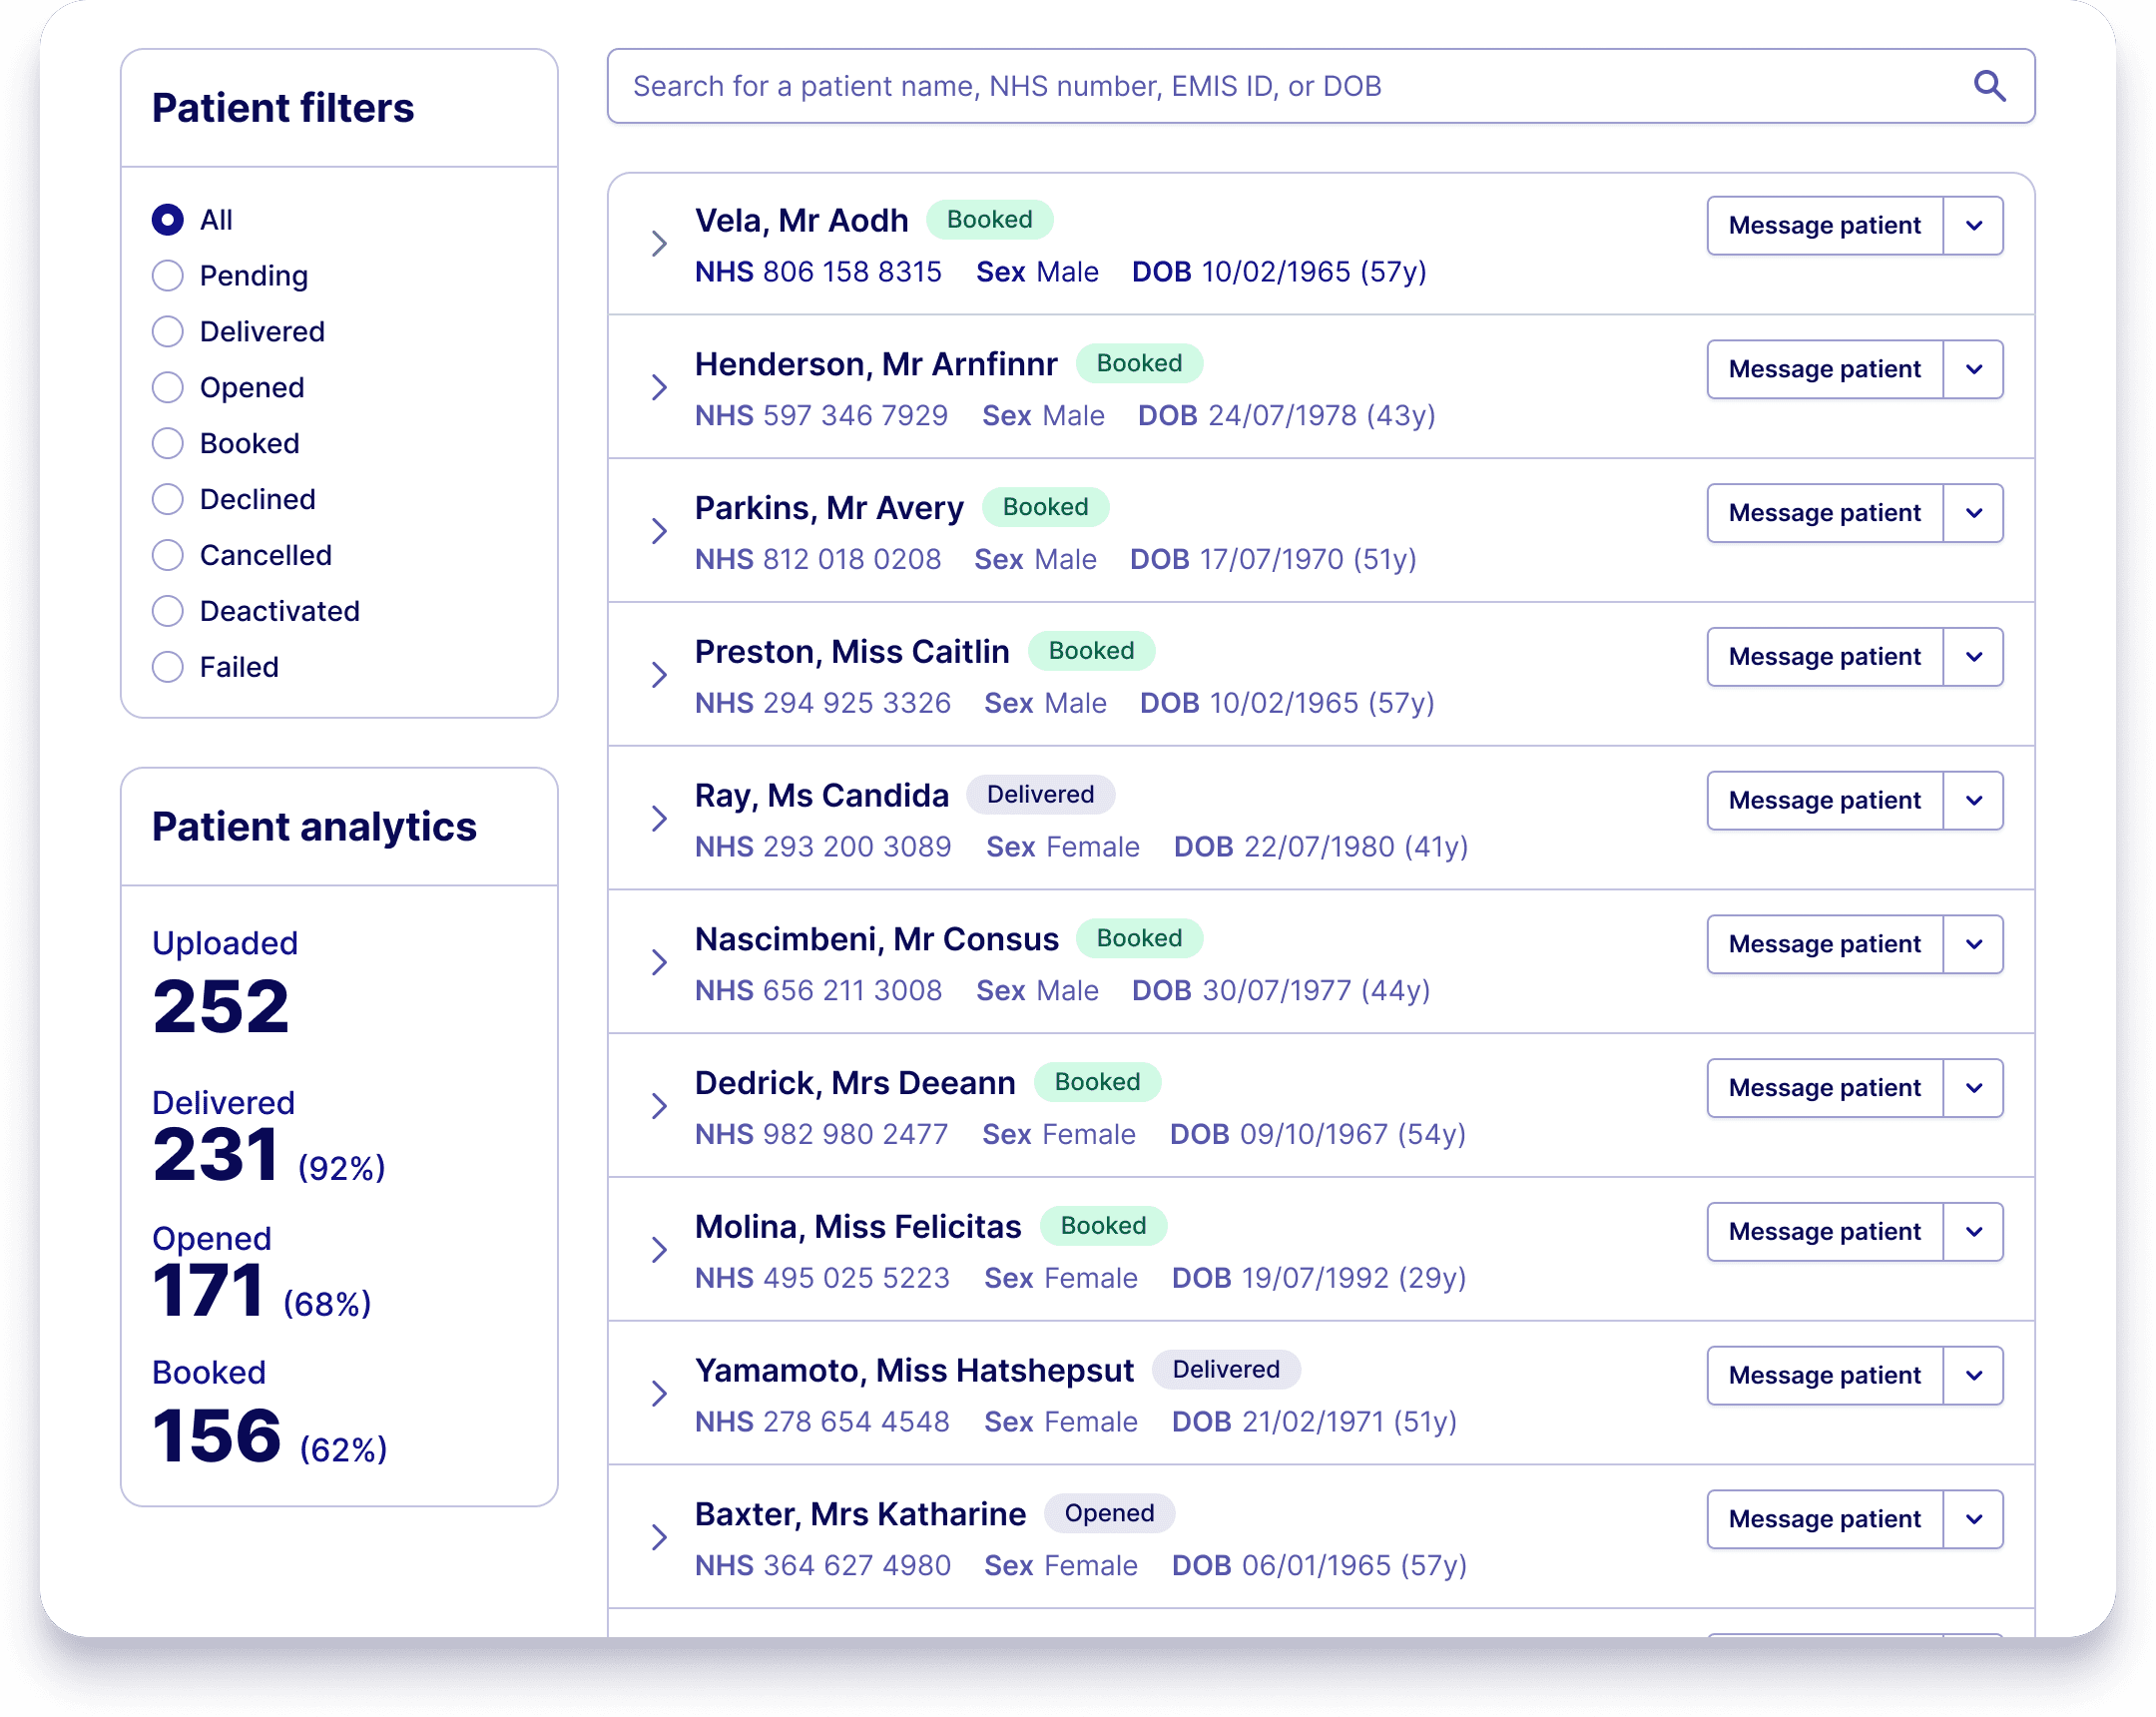This screenshot has width=2156, height=1717.
Task: Expand the Ray, Ms Candida patient row
Action: pos(659,819)
